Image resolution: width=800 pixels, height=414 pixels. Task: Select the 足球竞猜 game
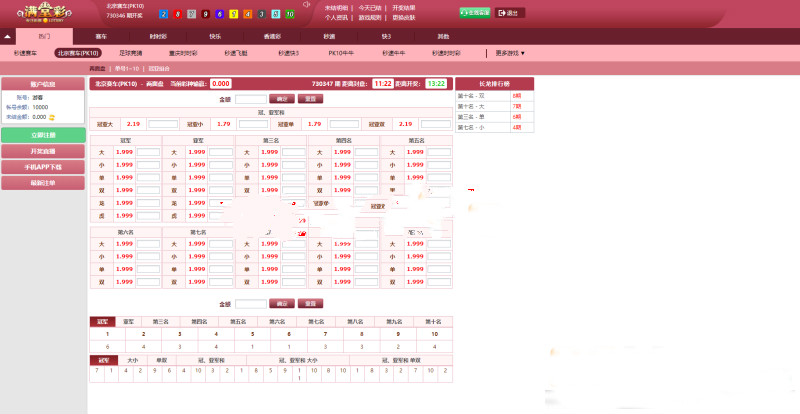131,53
